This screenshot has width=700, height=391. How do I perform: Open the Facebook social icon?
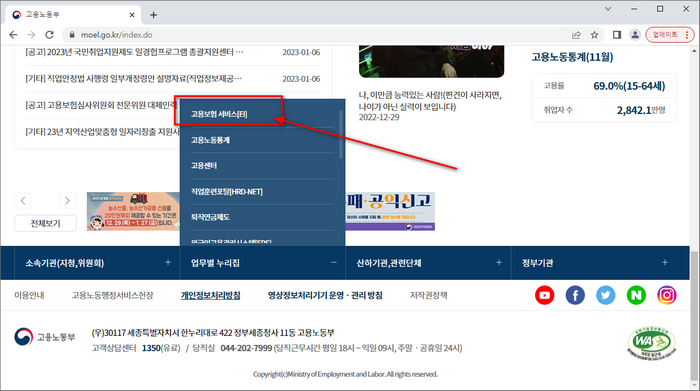[575, 295]
